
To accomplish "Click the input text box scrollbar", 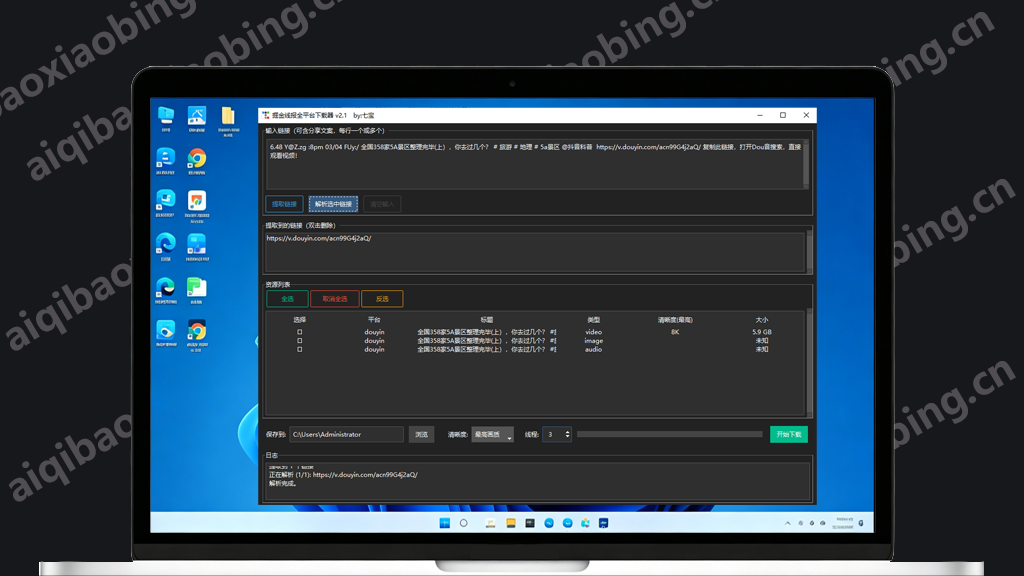I will coord(806,165).
